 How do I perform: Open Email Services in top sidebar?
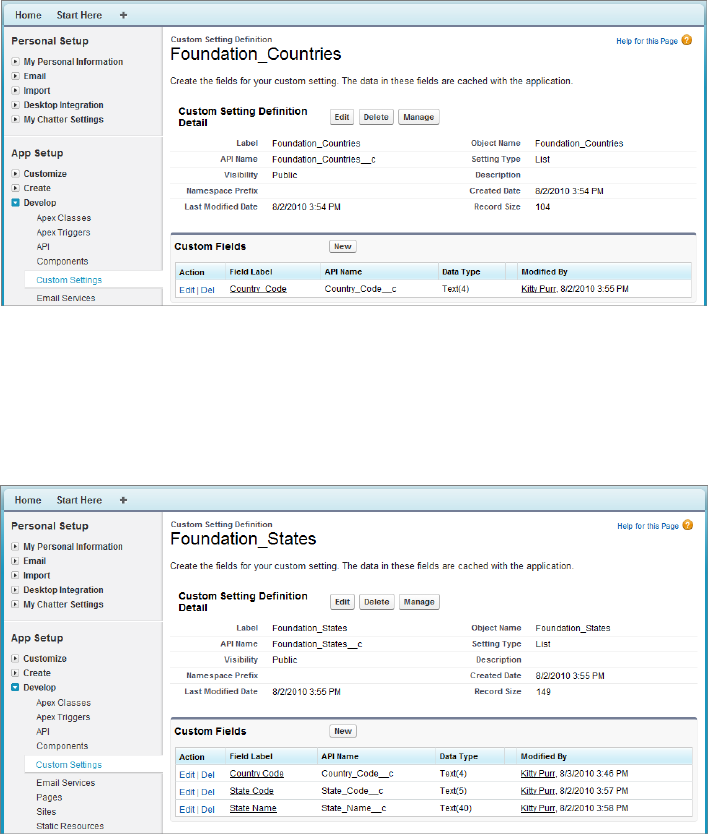66,298
